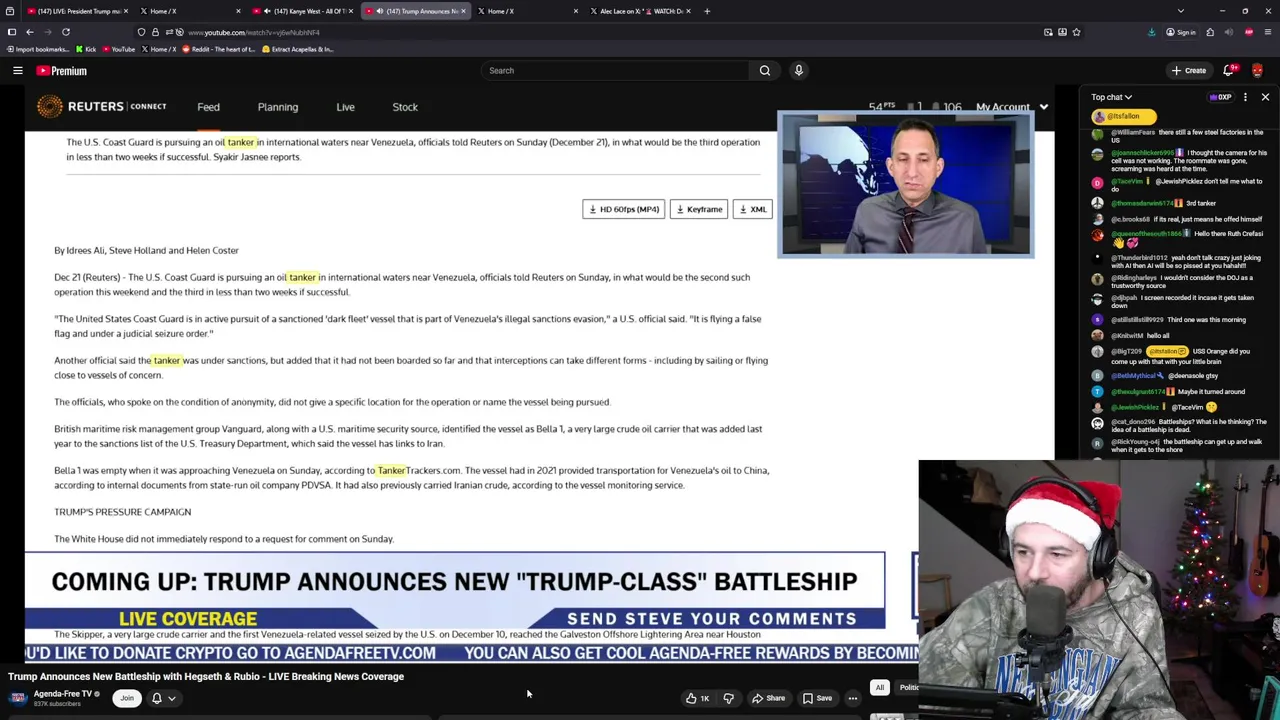The image size is (1280, 720).
Task: Open Extract Acapellas bookmark
Action: tap(297, 49)
